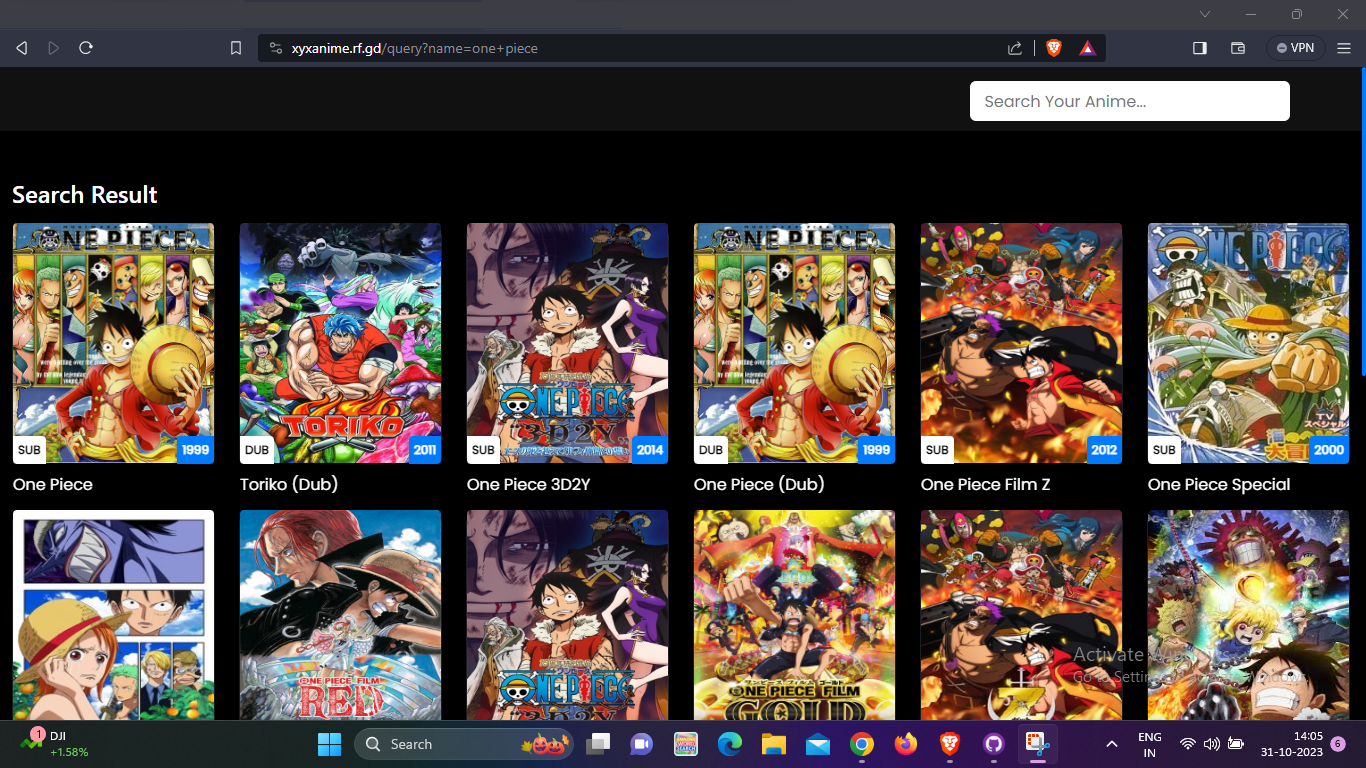The width and height of the screenshot is (1366, 768).
Task: Open the browser hamburger menu
Action: 1344,48
